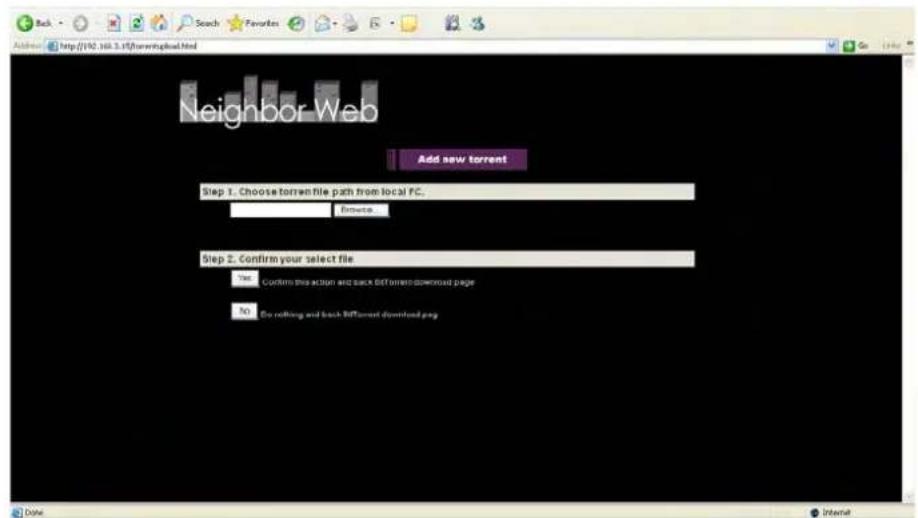The height and width of the screenshot is (518, 918).
Task: Click the Edit page toolbar icon
Action: tap(375, 23)
